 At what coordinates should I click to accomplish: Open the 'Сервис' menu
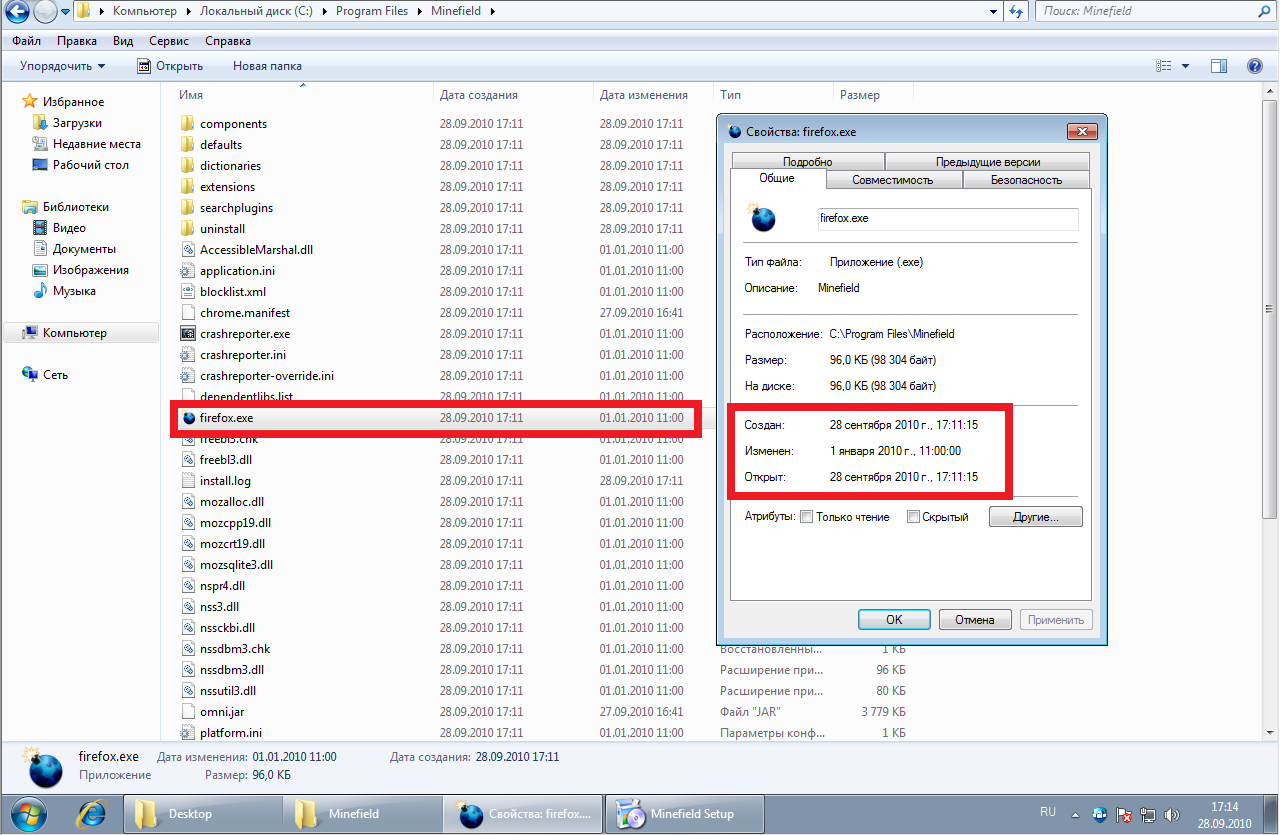click(169, 41)
